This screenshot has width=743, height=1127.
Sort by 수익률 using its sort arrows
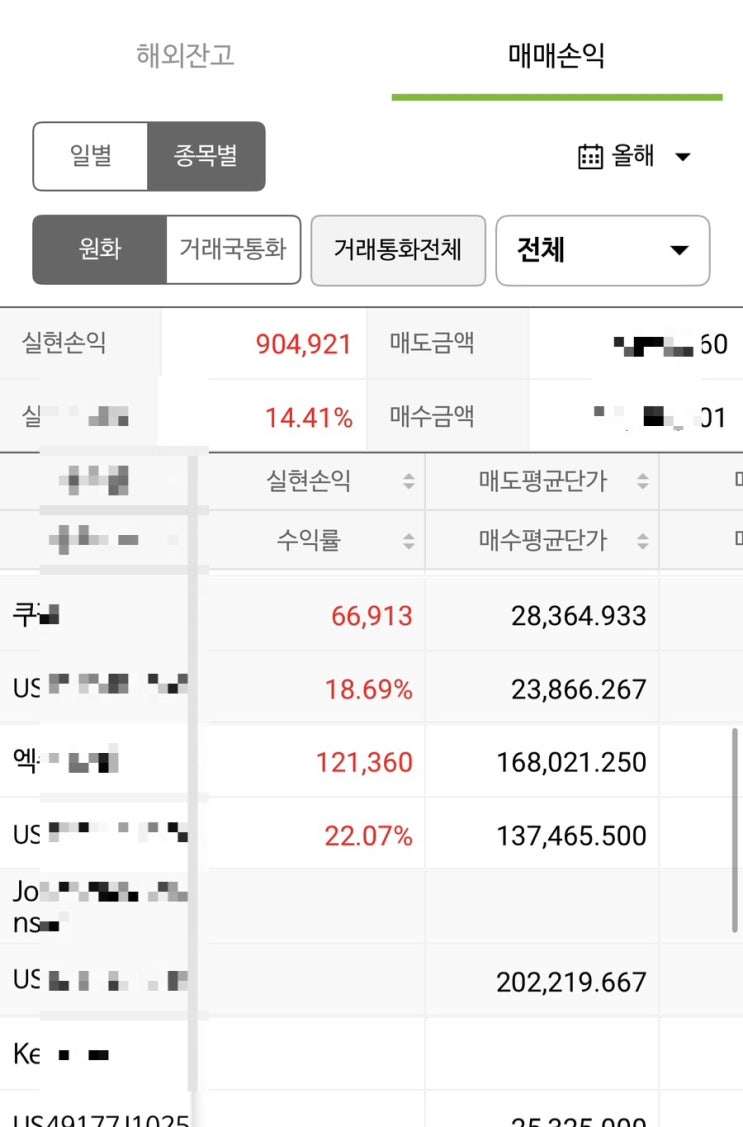coord(408,541)
